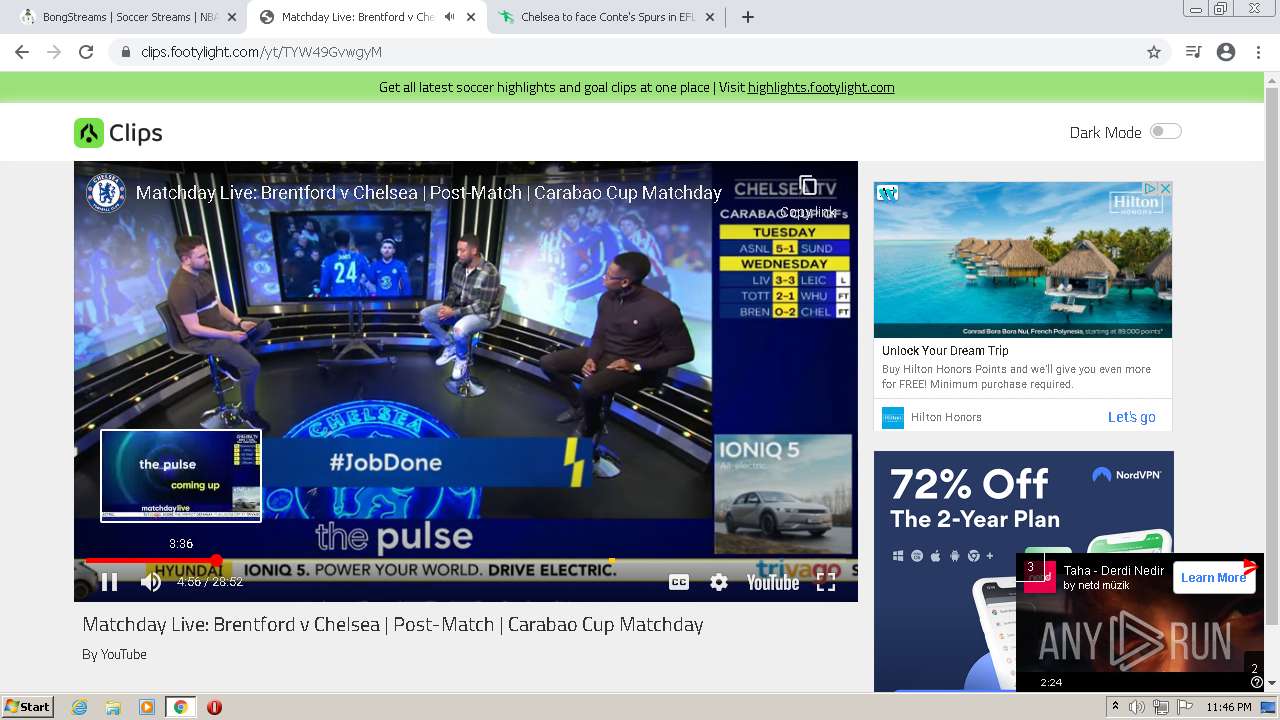Click the Let's go Hilton ad link
The height and width of the screenshot is (720, 1280).
coord(1131,417)
